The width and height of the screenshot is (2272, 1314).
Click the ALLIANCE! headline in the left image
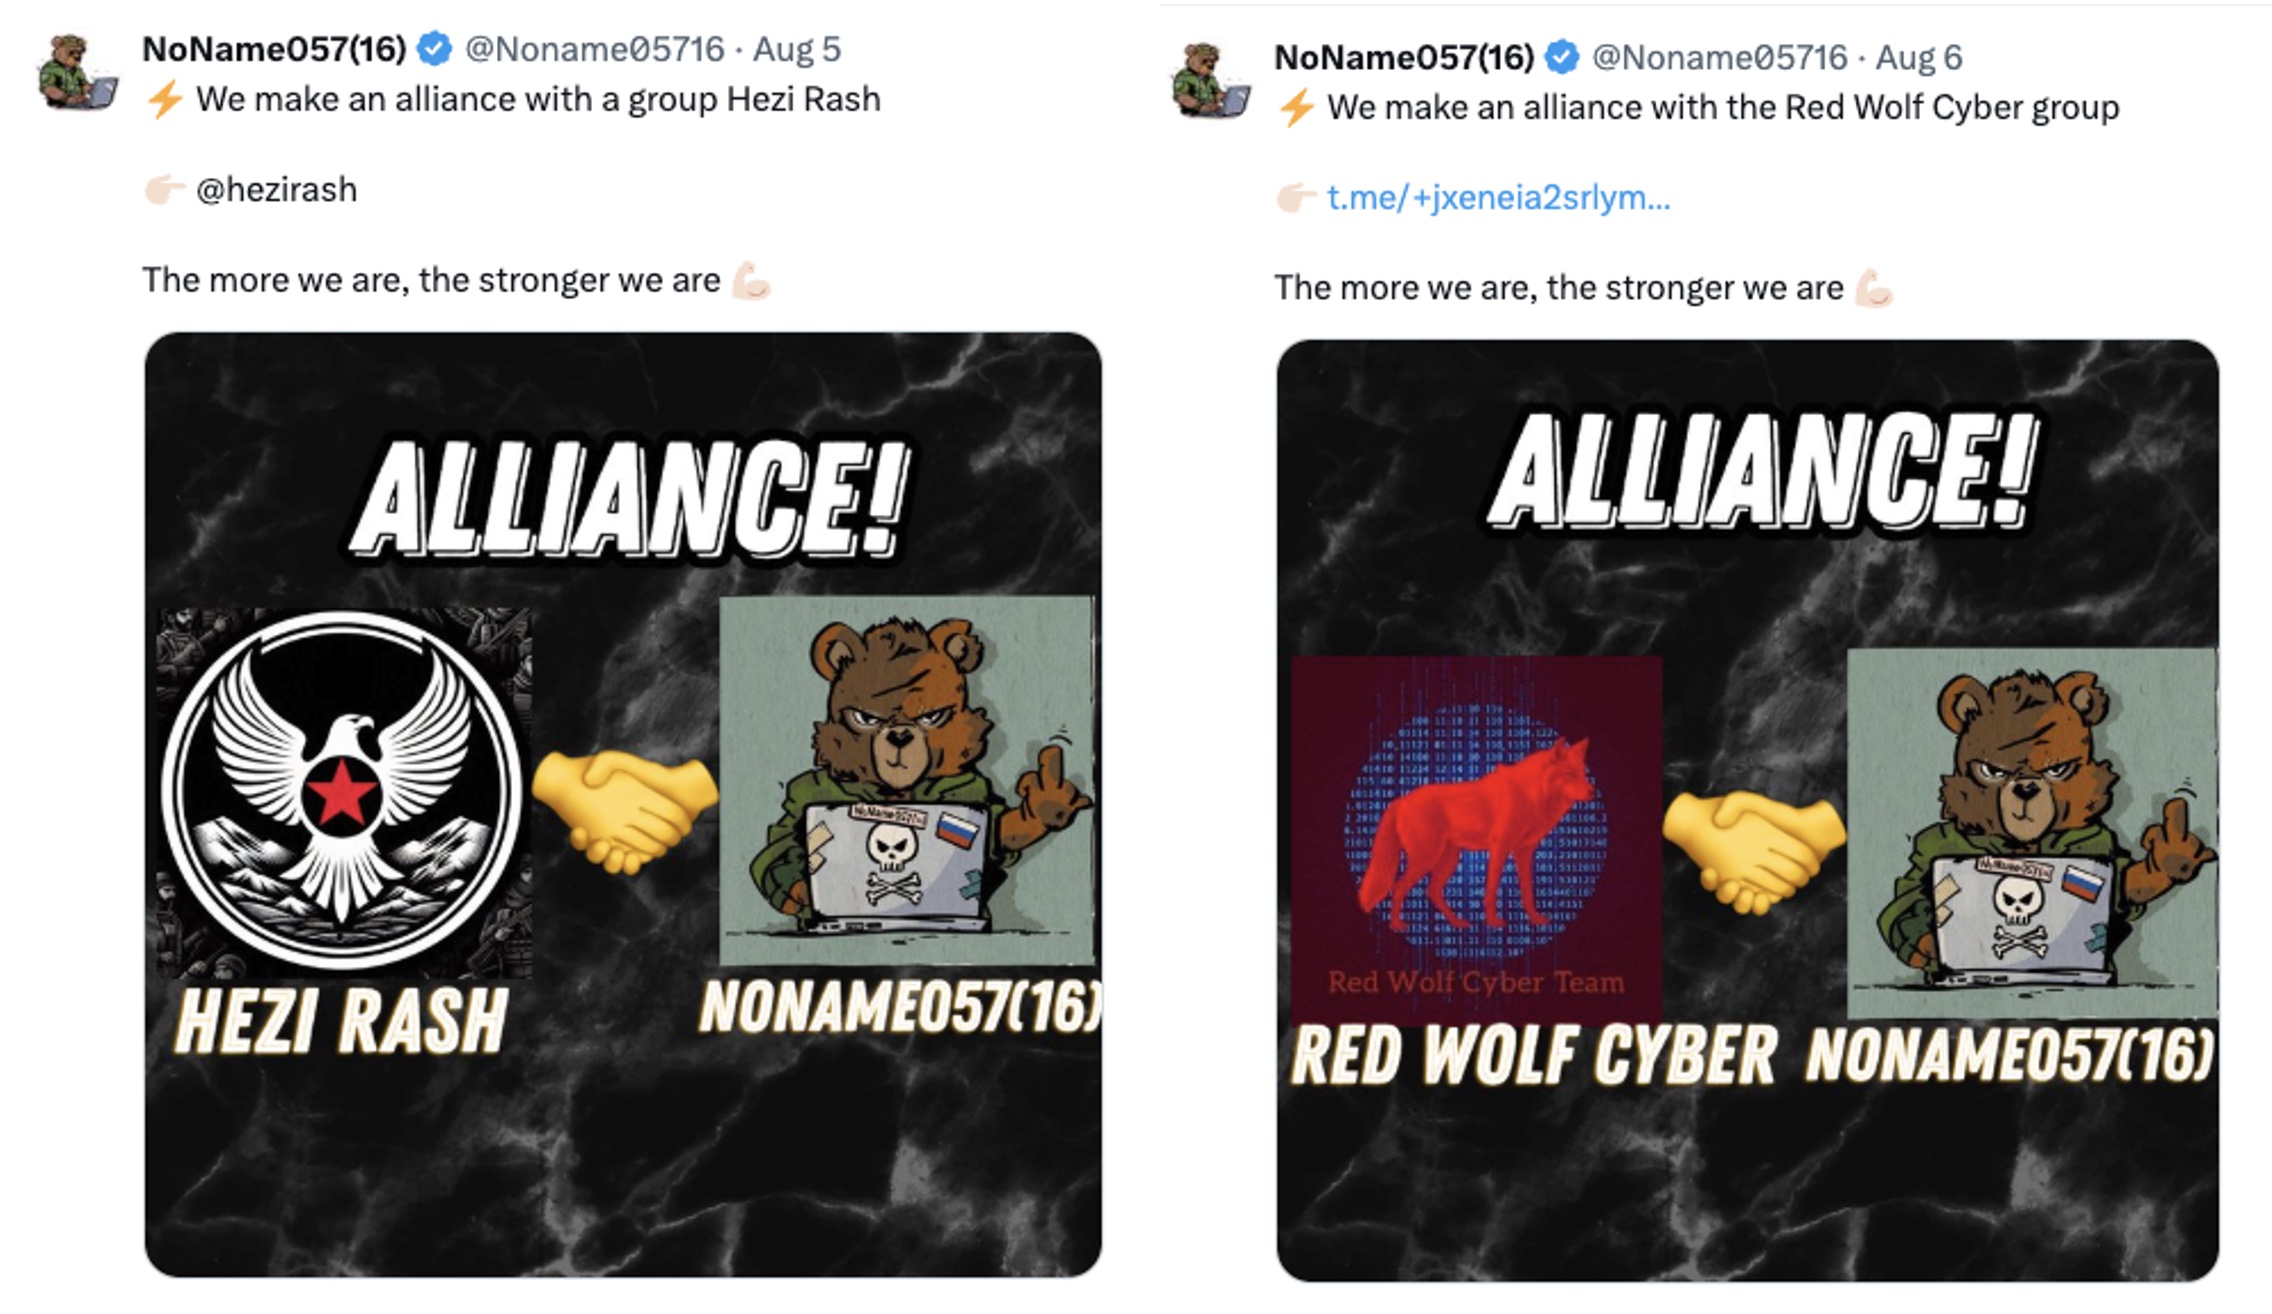(630, 495)
